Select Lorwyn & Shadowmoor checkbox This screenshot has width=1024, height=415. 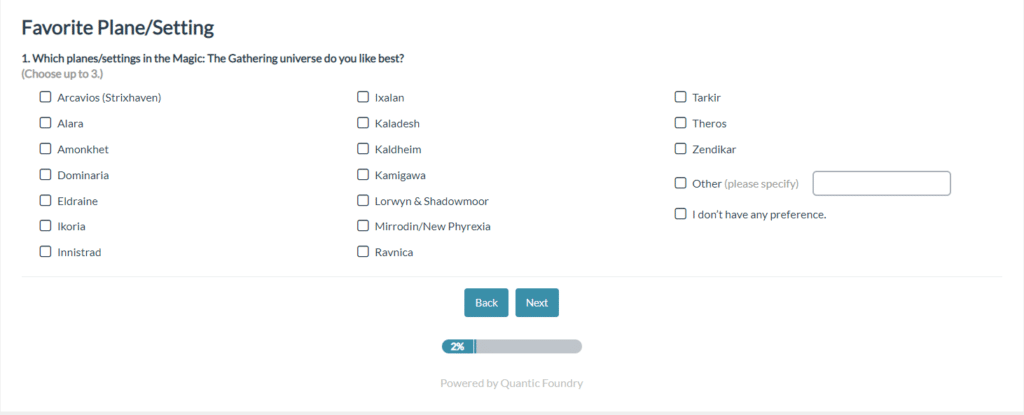point(363,201)
